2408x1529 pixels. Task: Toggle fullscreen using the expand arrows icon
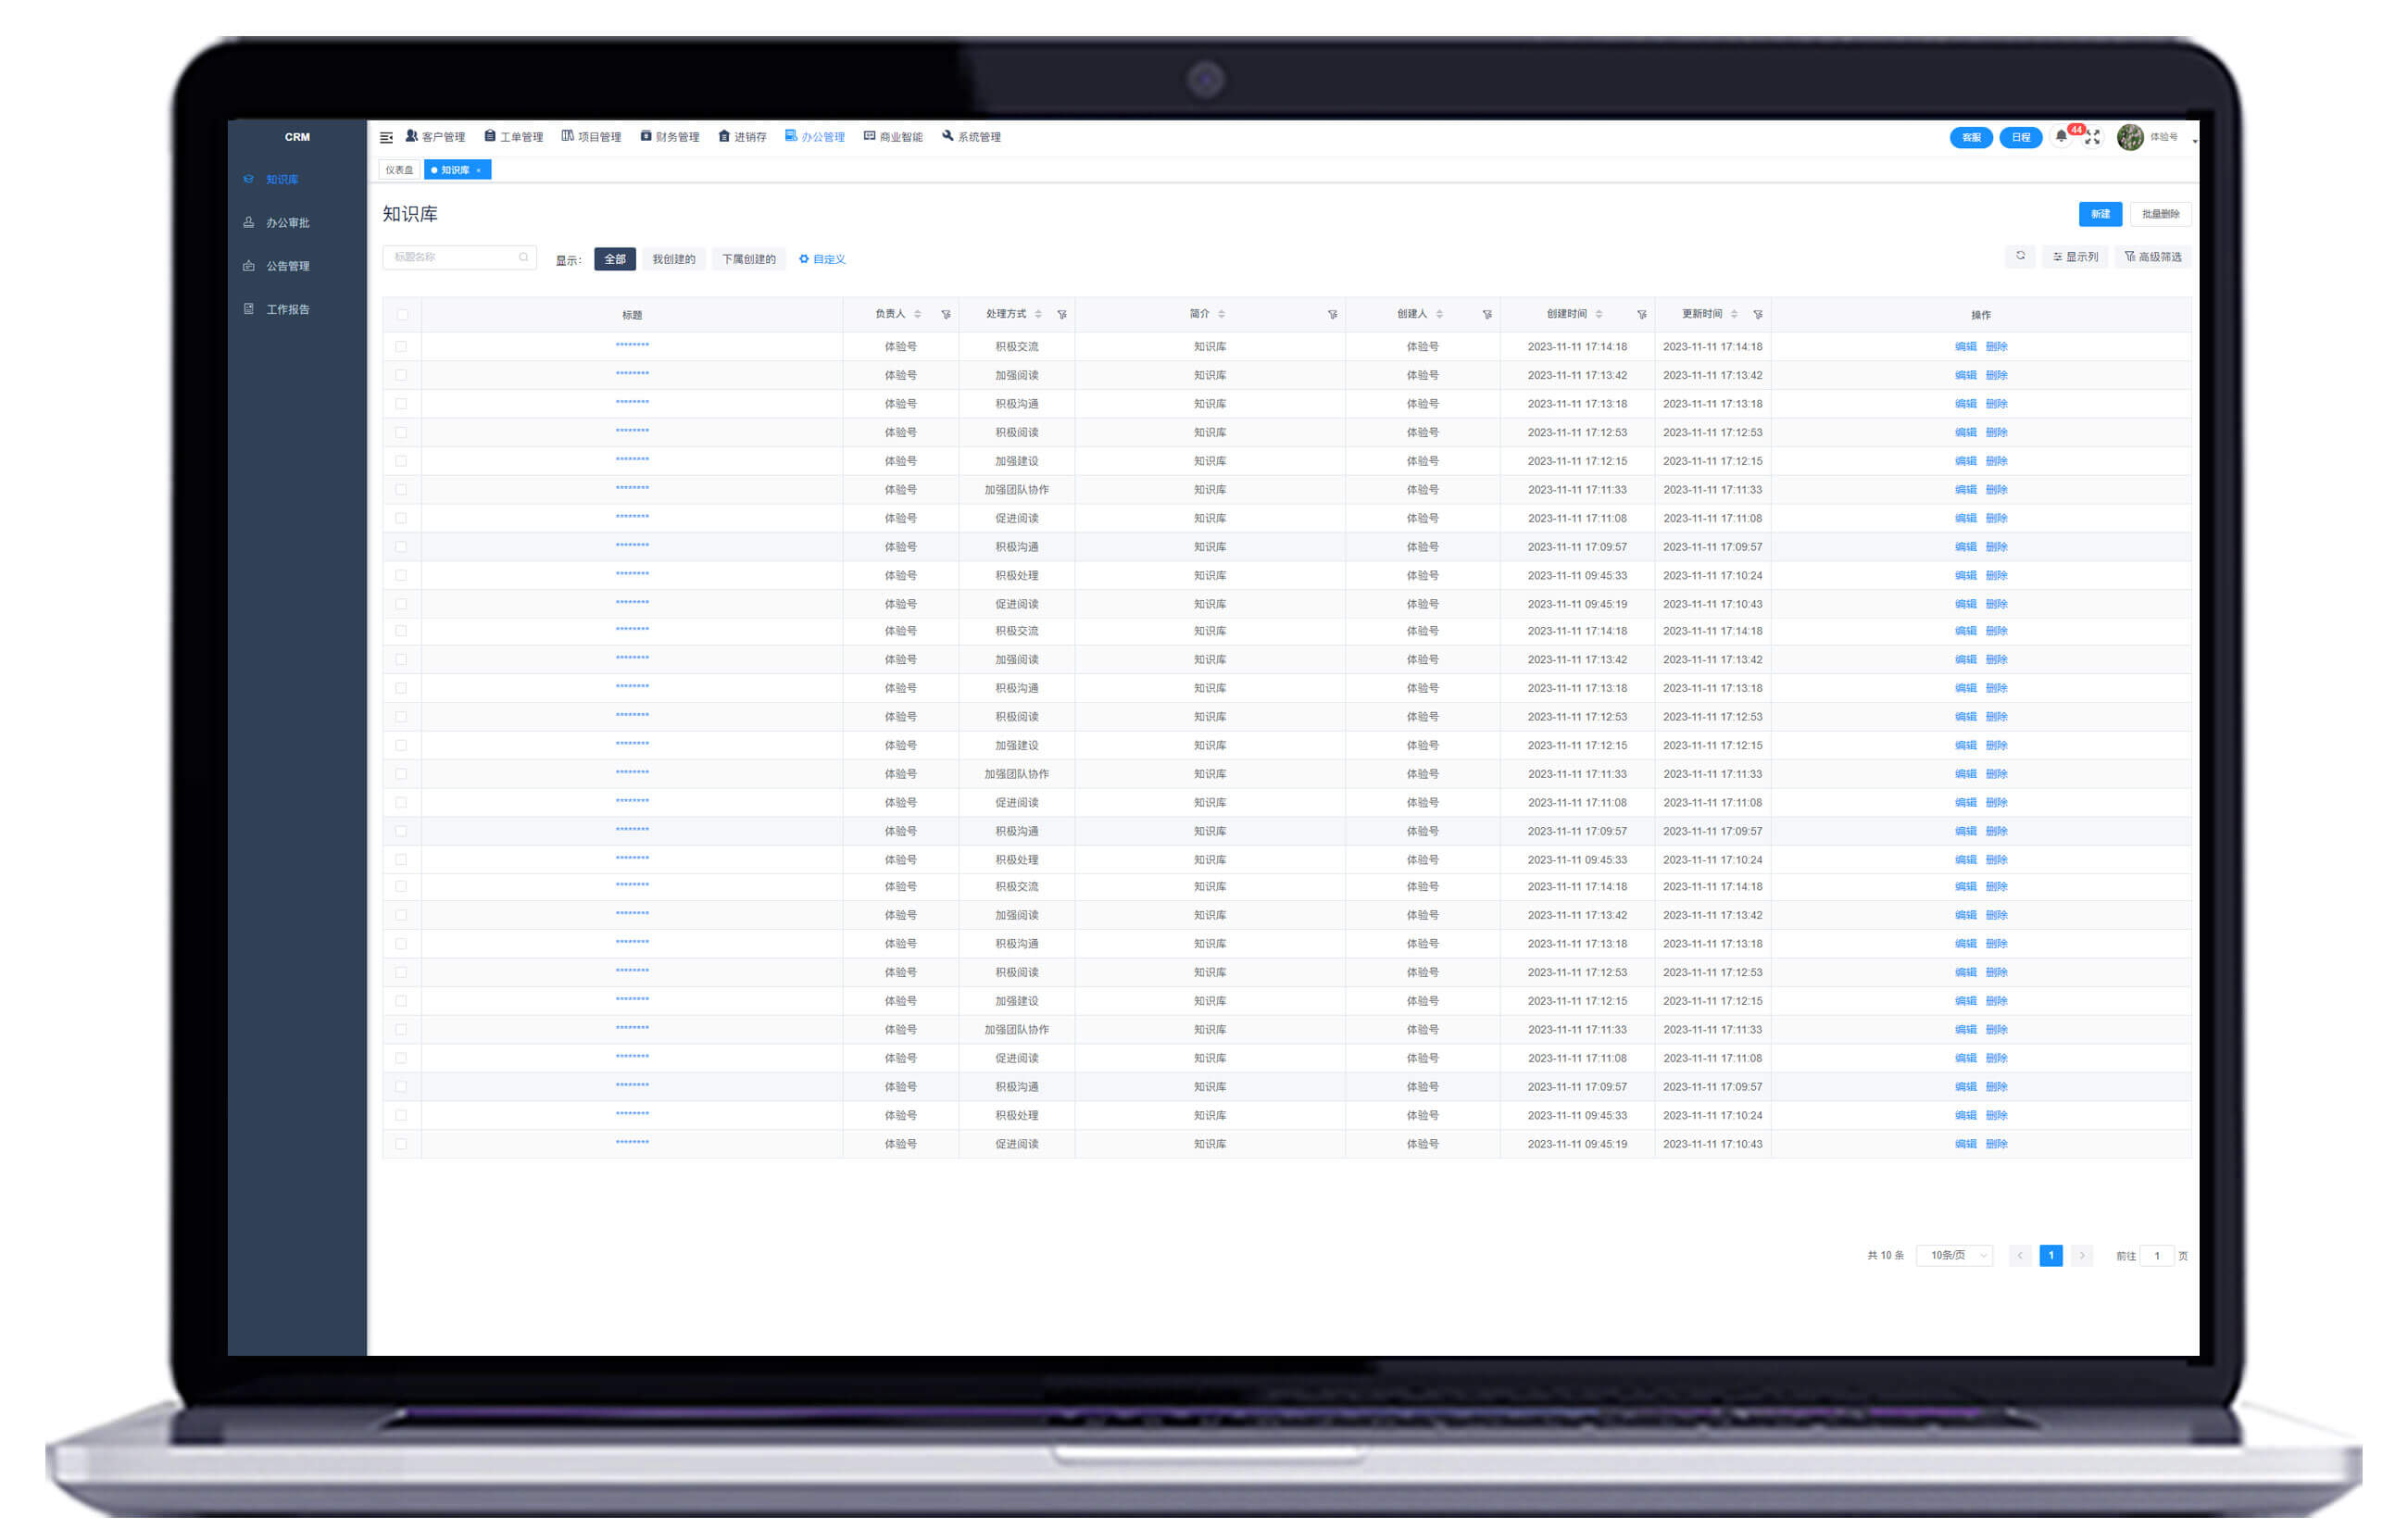coord(2092,138)
